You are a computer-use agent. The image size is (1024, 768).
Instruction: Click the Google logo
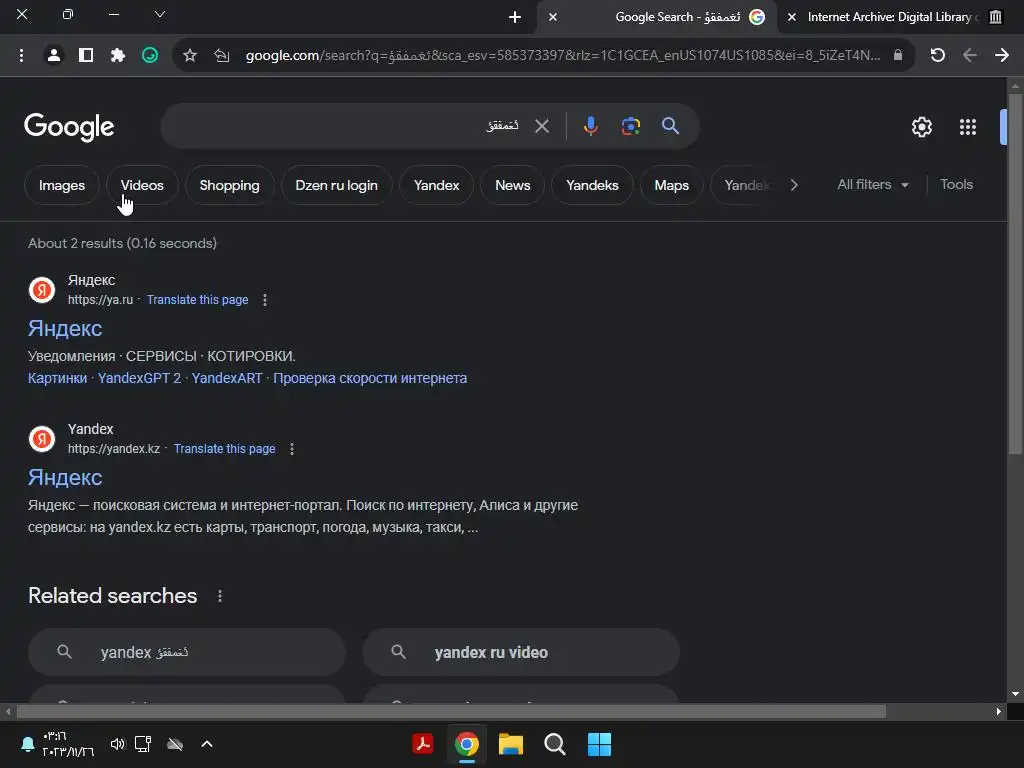[69, 127]
